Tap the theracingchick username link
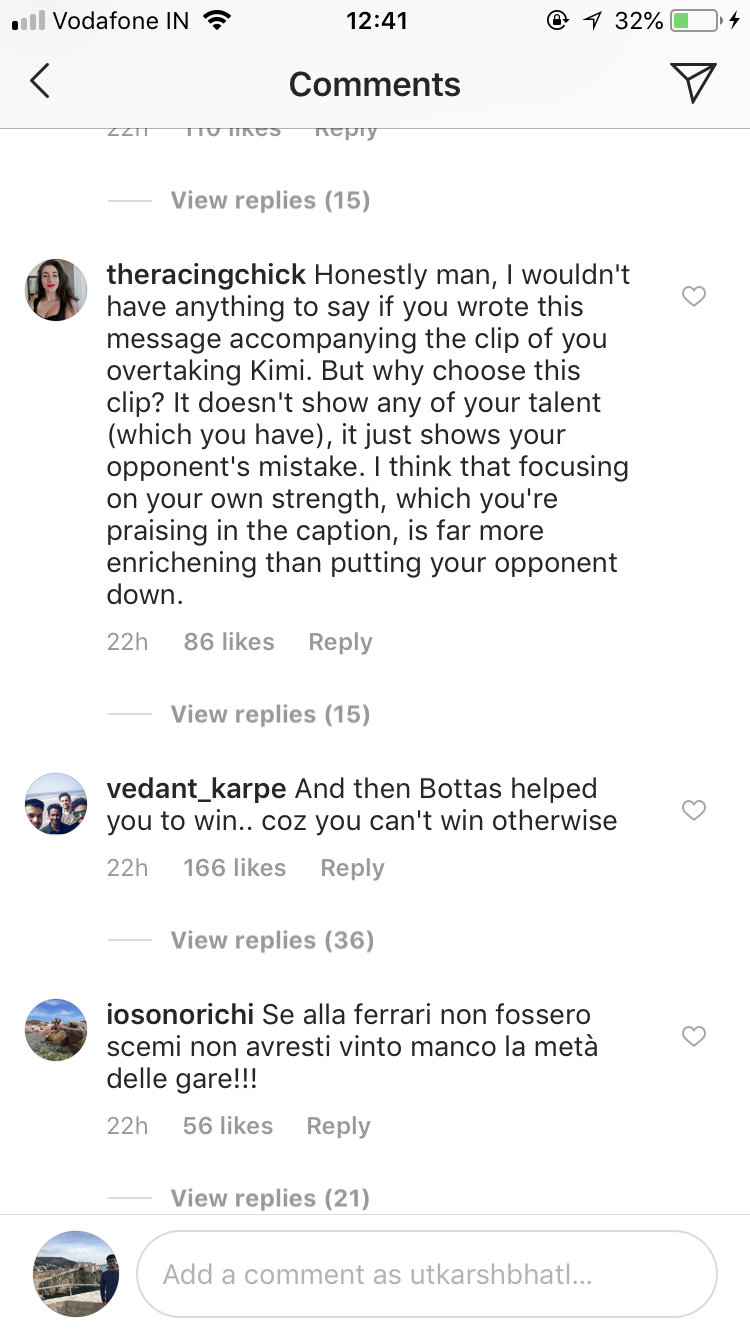The height and width of the screenshot is (1334, 750). 206,275
